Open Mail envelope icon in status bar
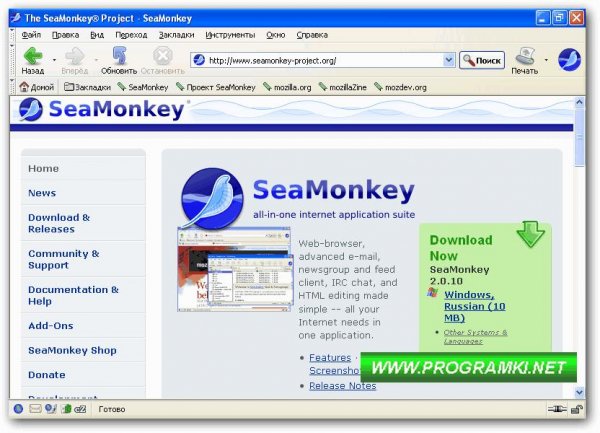This screenshot has height=433, width=600. pyautogui.click(x=35, y=409)
